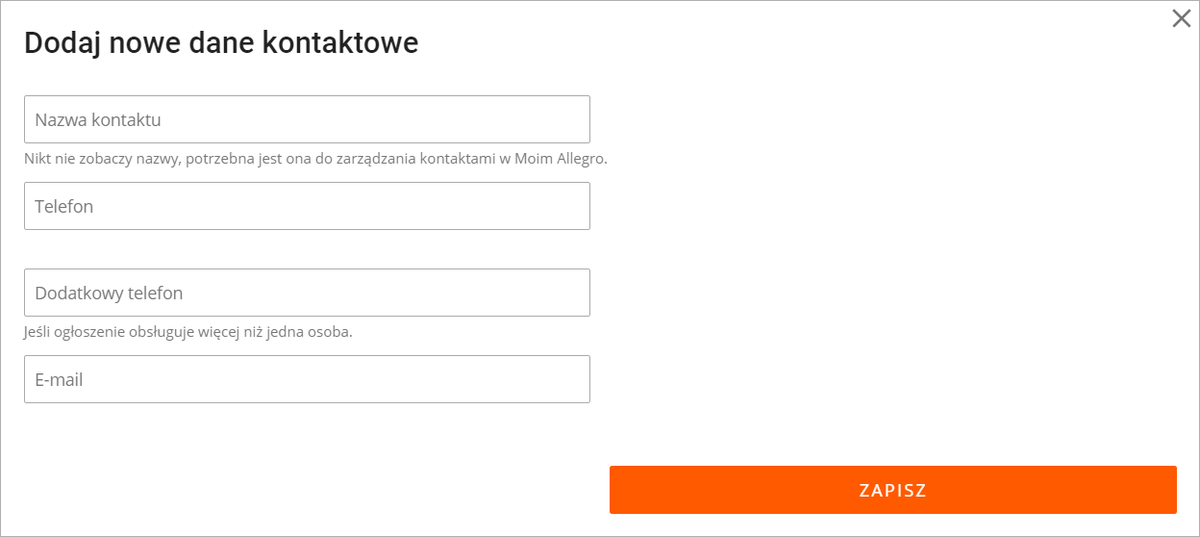This screenshot has height=537, width=1200.
Task: Close the add contact details dialog
Action: click(1181, 19)
